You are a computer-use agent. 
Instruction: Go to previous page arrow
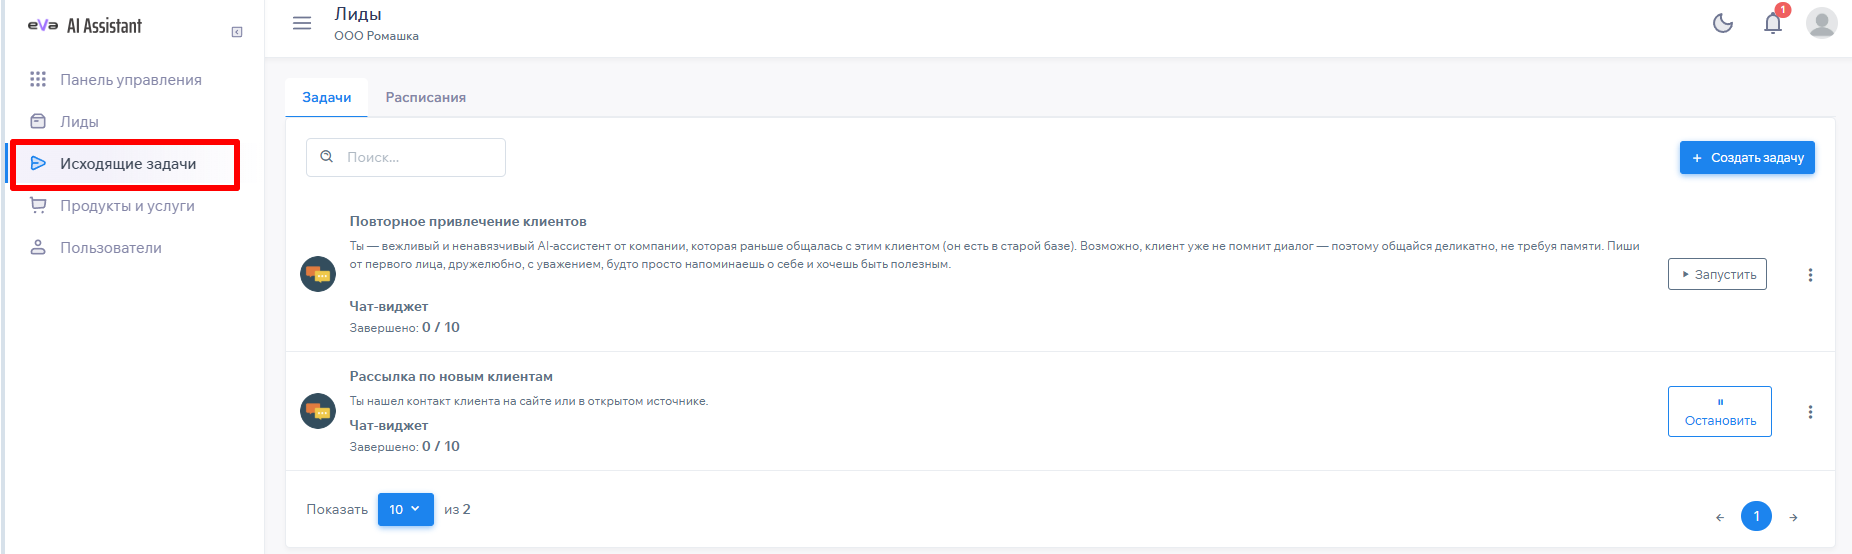(1720, 517)
